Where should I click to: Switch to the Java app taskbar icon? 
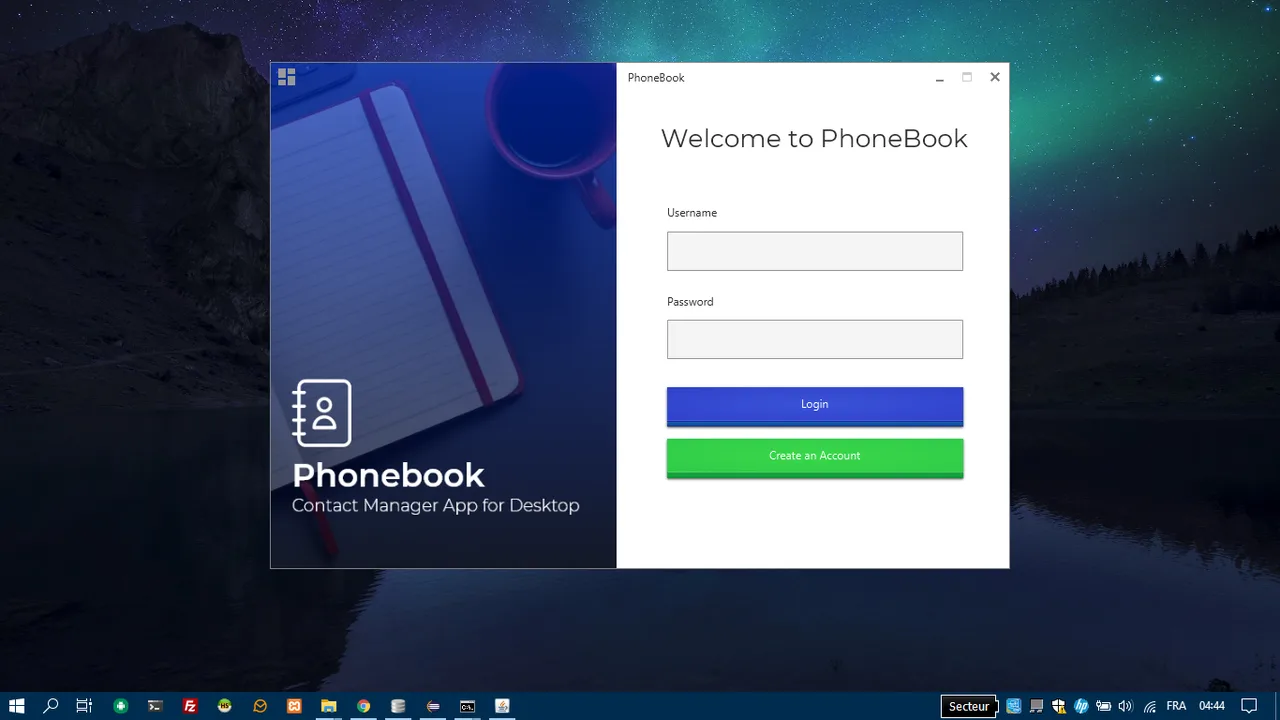(x=502, y=706)
